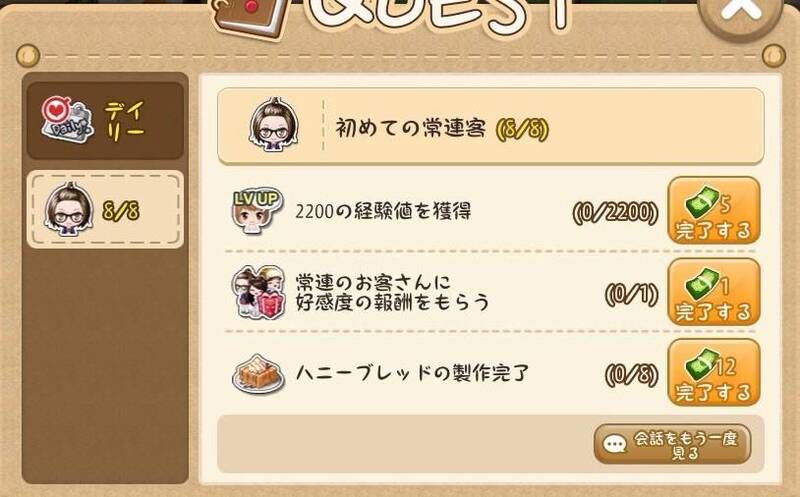Click 会話をもう一度見る replay conversation button
Image resolution: width=800 pixels, height=497 pixels.
click(672, 444)
